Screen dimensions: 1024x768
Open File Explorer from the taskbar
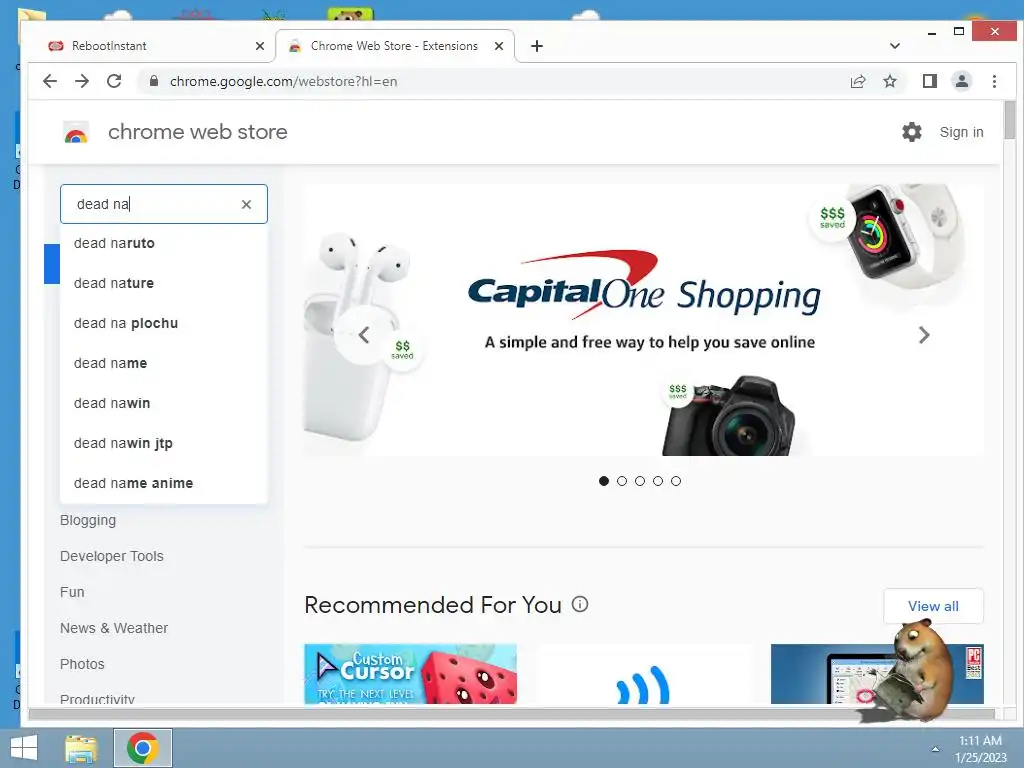[x=81, y=748]
